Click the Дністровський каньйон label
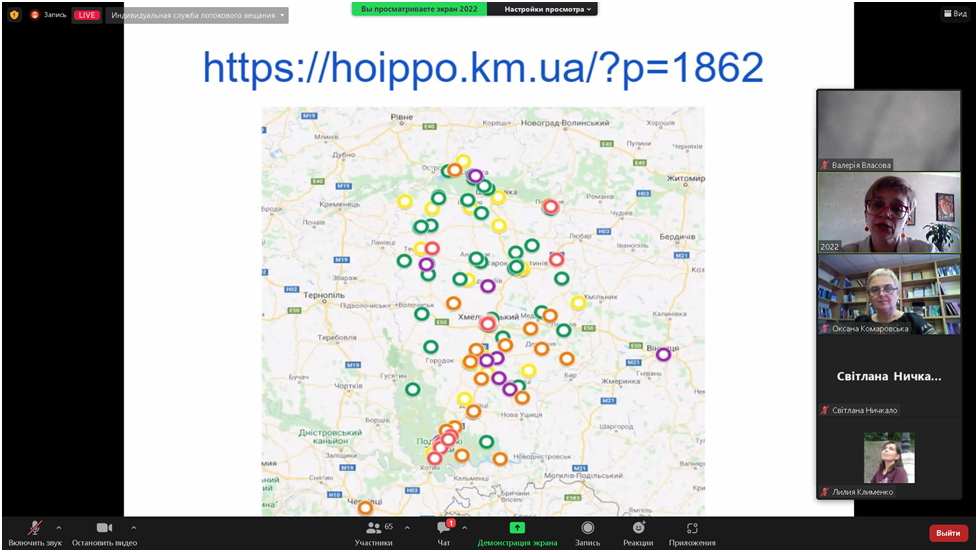978x552 pixels. (x=330, y=437)
